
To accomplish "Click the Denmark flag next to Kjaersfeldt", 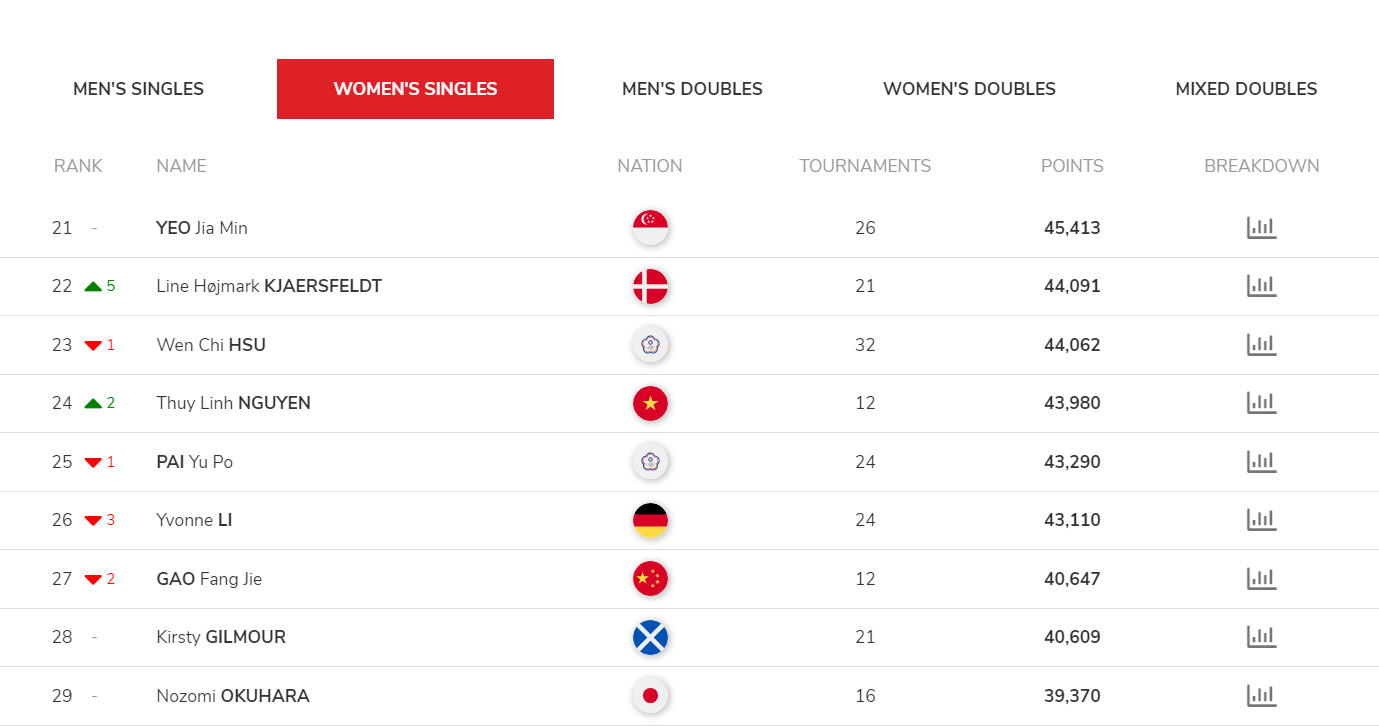I will (x=650, y=286).
